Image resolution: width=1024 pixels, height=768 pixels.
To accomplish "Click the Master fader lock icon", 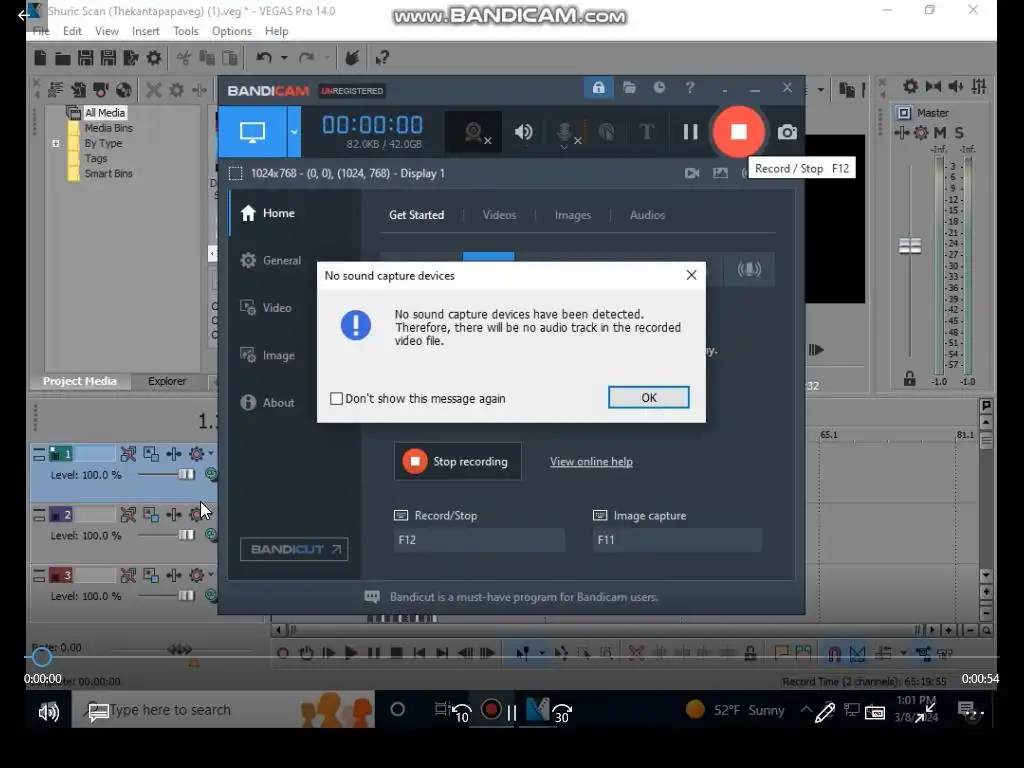I will (x=909, y=378).
